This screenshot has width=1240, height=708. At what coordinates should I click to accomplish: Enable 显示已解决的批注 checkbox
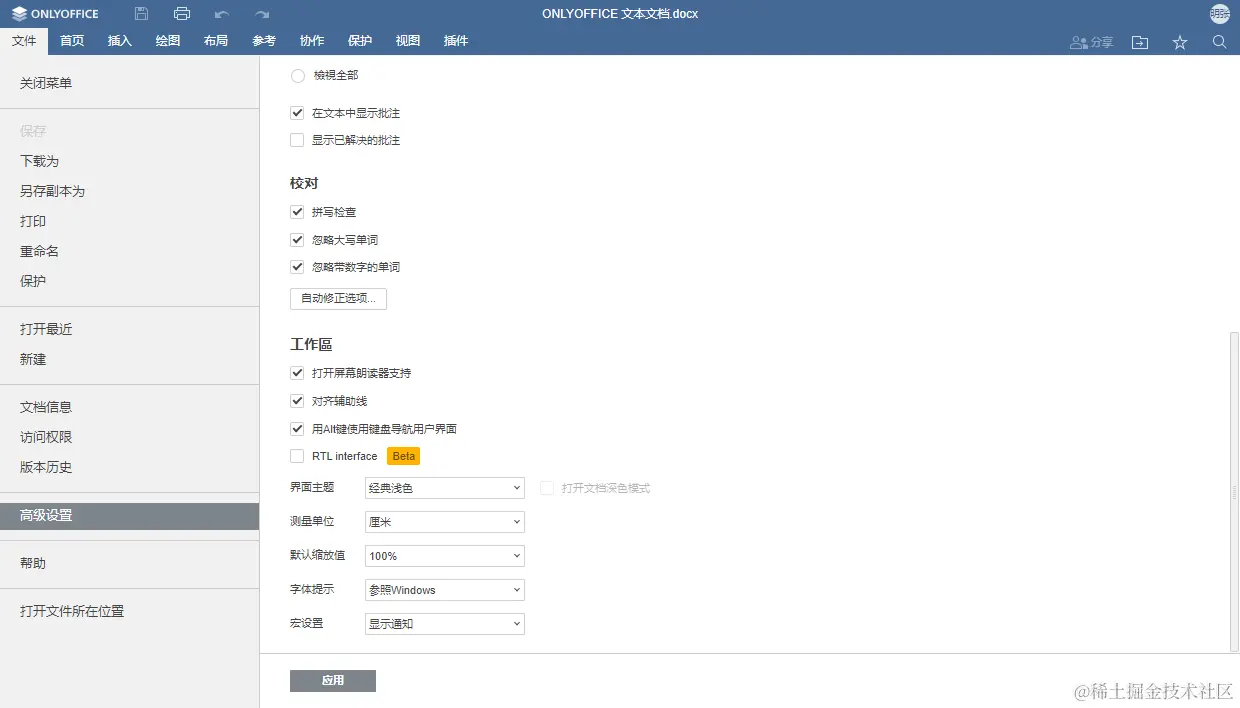pyautogui.click(x=297, y=140)
